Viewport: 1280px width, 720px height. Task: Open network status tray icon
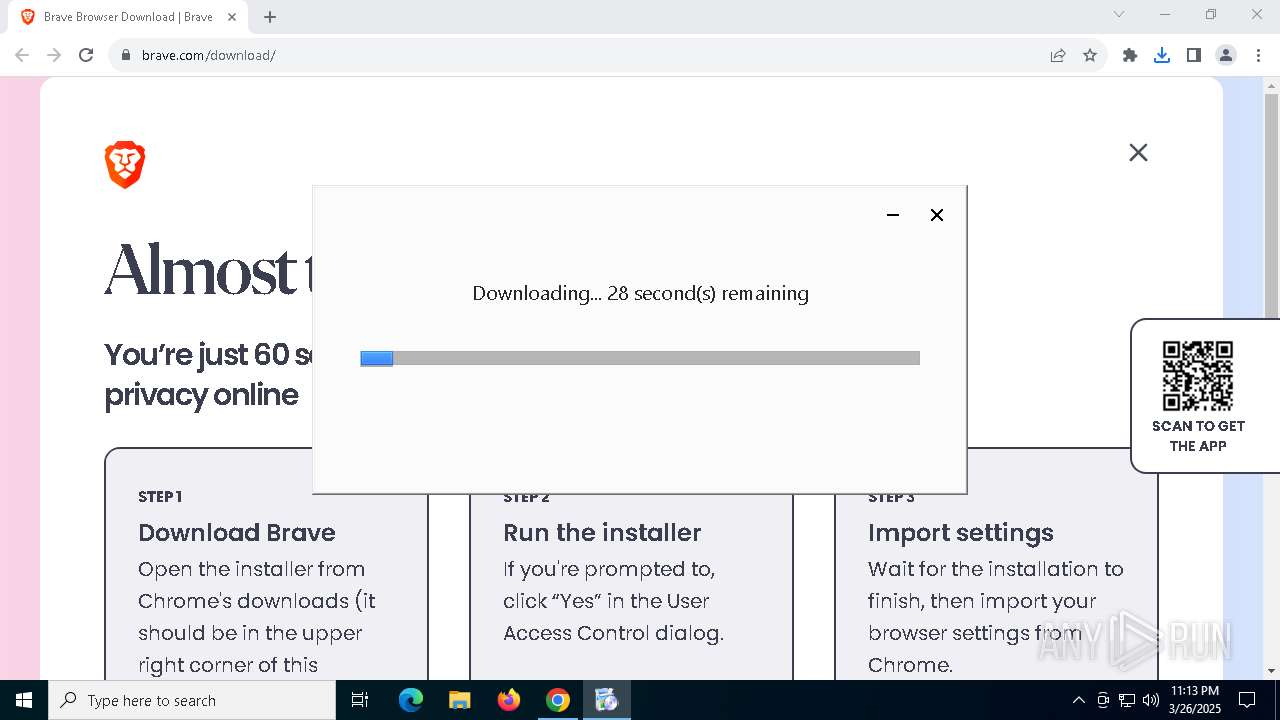(1127, 700)
